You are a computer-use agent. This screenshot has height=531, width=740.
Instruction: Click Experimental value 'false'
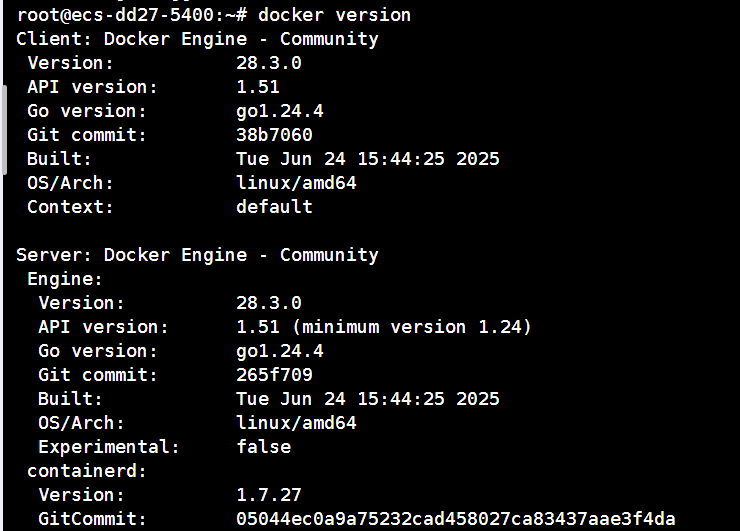coord(263,447)
